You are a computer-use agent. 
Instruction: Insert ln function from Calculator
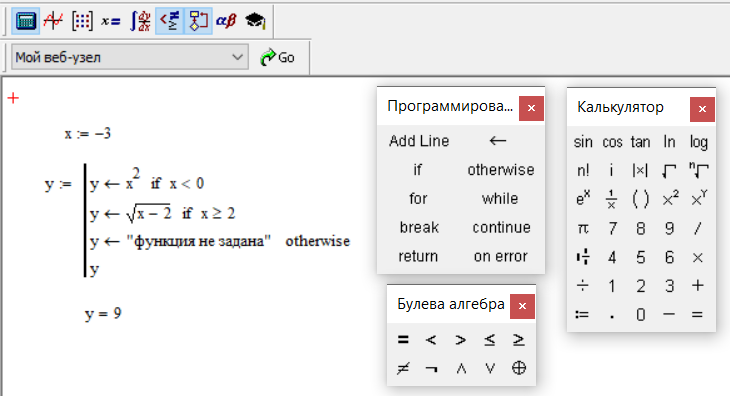tap(669, 142)
